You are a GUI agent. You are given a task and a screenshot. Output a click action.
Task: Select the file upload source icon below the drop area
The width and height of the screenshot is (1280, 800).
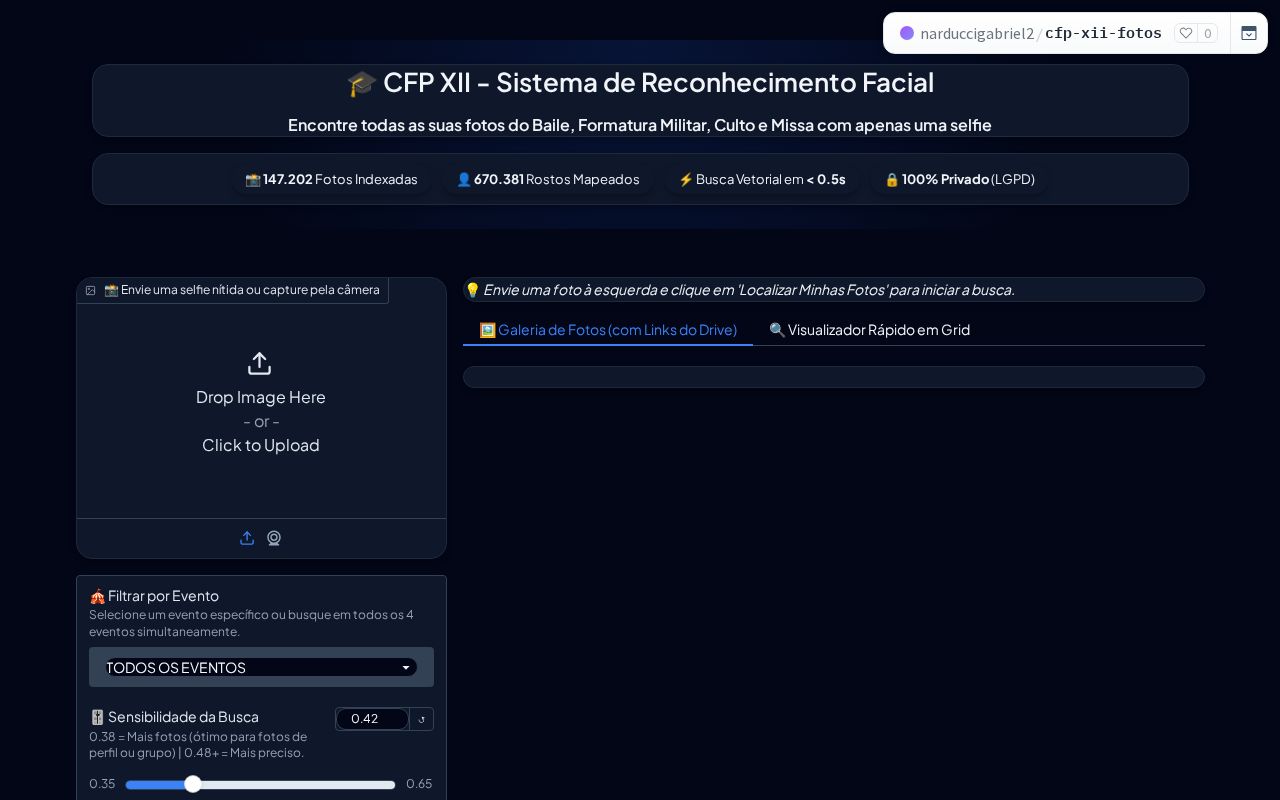(x=247, y=538)
